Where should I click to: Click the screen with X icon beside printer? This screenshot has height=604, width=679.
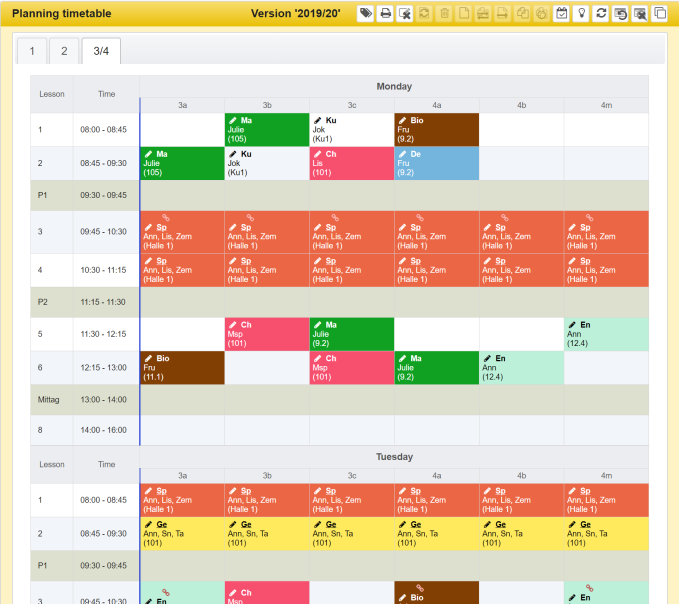405,14
